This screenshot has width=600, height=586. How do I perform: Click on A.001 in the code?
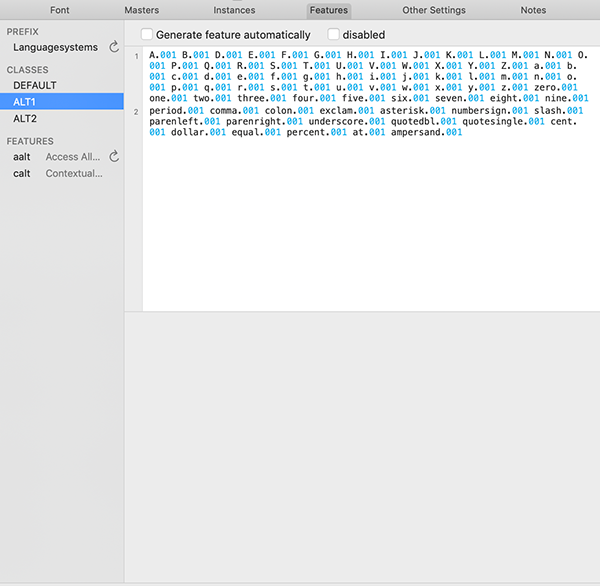pos(163,55)
